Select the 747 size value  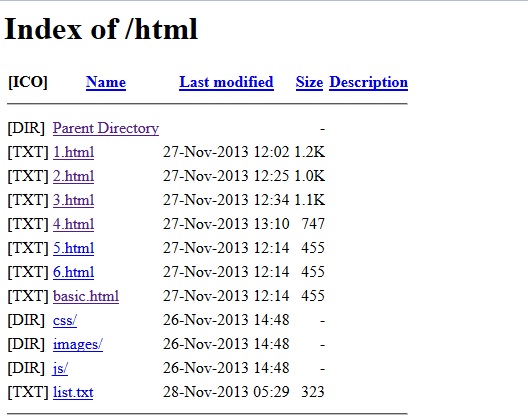coord(313,224)
